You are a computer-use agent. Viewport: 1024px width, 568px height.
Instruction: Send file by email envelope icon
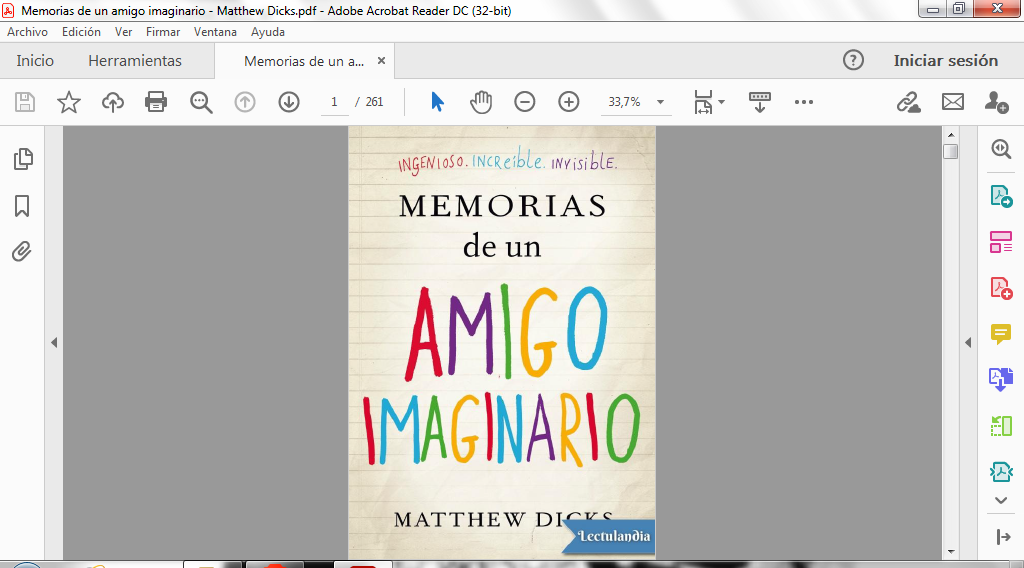953,102
